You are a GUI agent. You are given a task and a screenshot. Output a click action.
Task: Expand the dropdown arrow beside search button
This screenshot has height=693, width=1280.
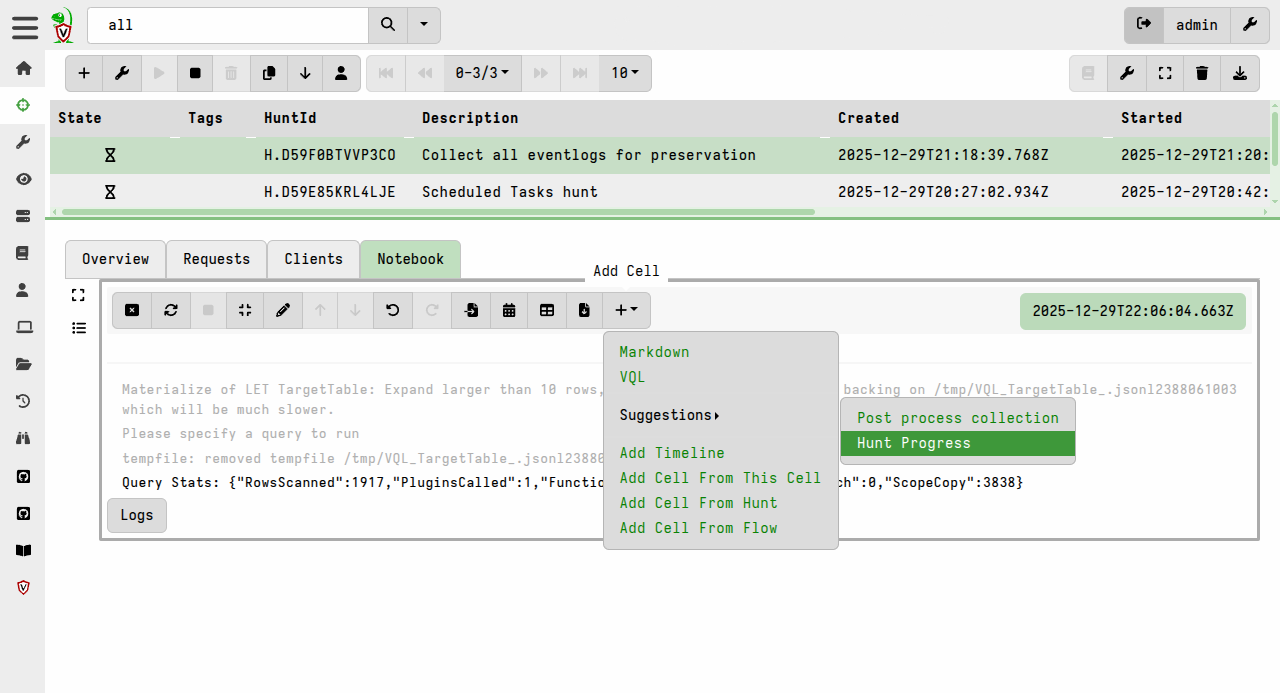(x=424, y=25)
